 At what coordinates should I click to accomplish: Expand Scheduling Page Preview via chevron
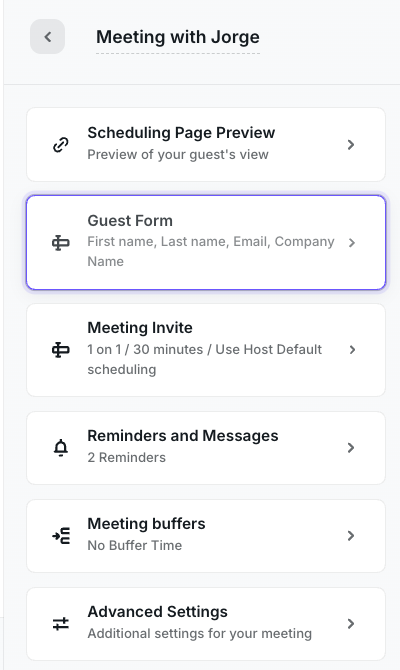[x=351, y=145]
